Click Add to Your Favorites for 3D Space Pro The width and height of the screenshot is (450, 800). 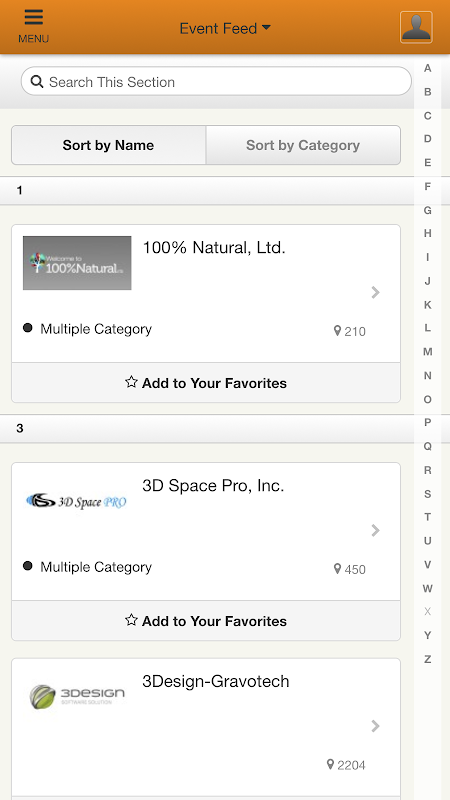click(206, 621)
